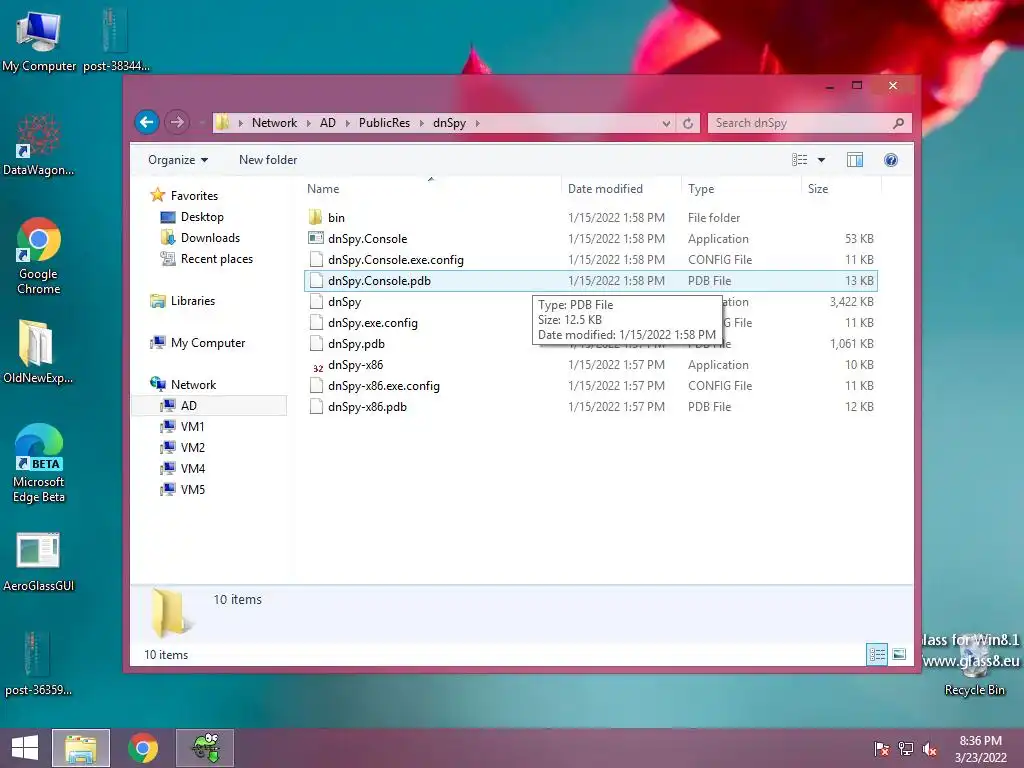
Task: Sort by Date modified column header
Action: pos(621,189)
